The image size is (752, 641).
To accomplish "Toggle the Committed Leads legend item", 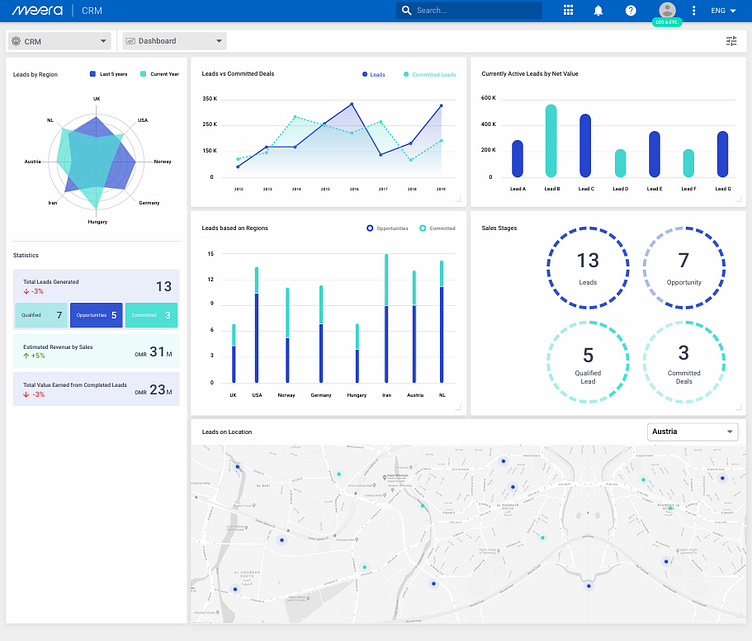I will coord(430,74).
